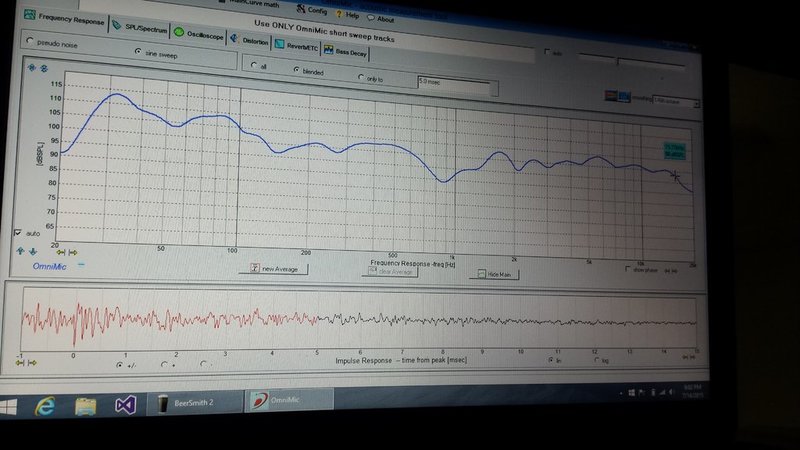Toggle the auto scale checkbox
The image size is (800, 450).
18,233
